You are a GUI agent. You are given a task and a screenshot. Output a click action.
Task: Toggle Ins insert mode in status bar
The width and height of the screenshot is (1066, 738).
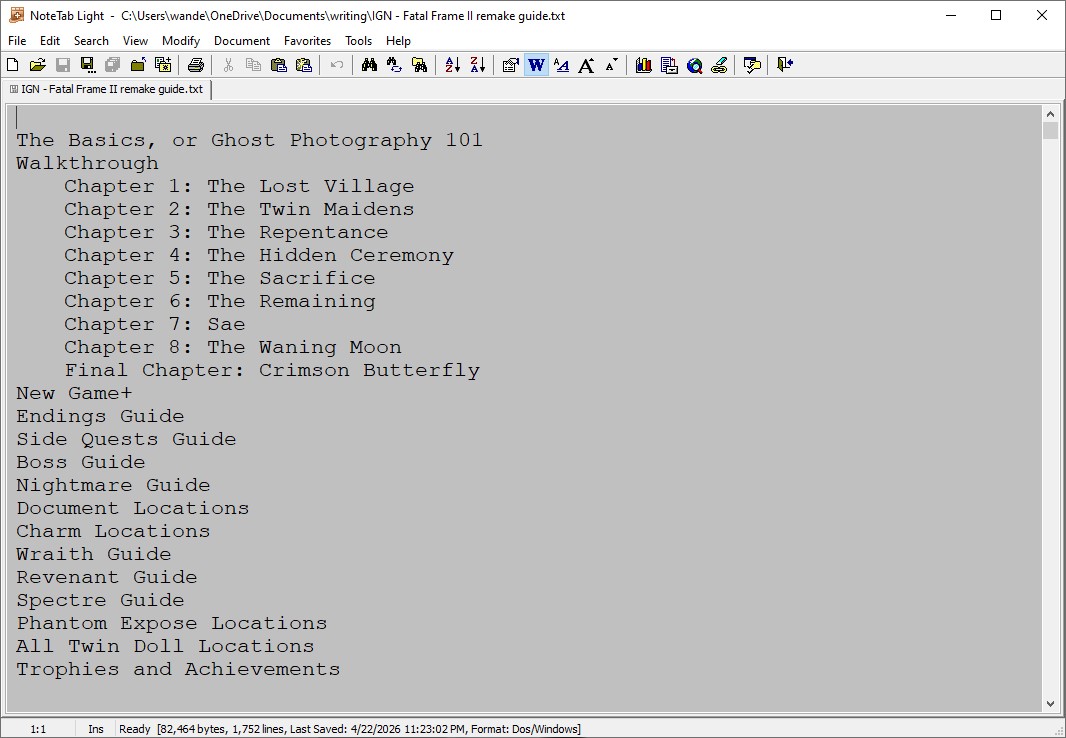pyautogui.click(x=95, y=729)
